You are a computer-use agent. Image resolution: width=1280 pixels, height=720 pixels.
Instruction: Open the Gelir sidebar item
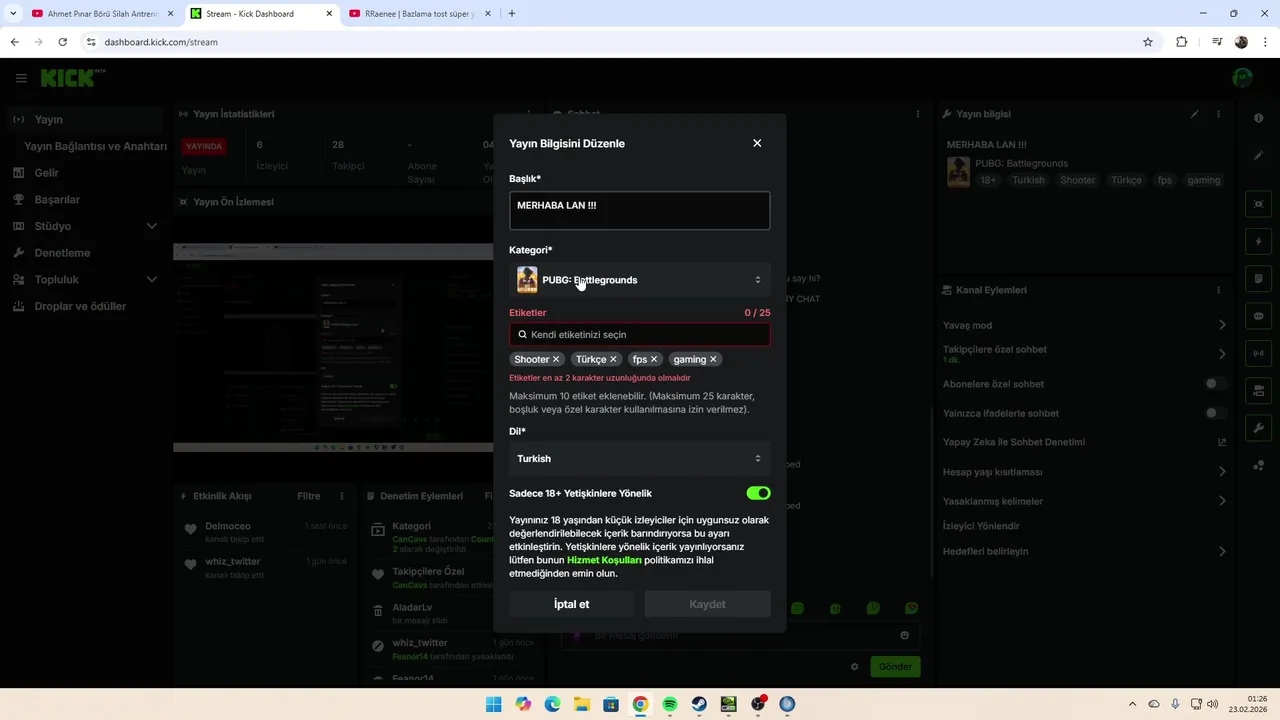(84, 173)
